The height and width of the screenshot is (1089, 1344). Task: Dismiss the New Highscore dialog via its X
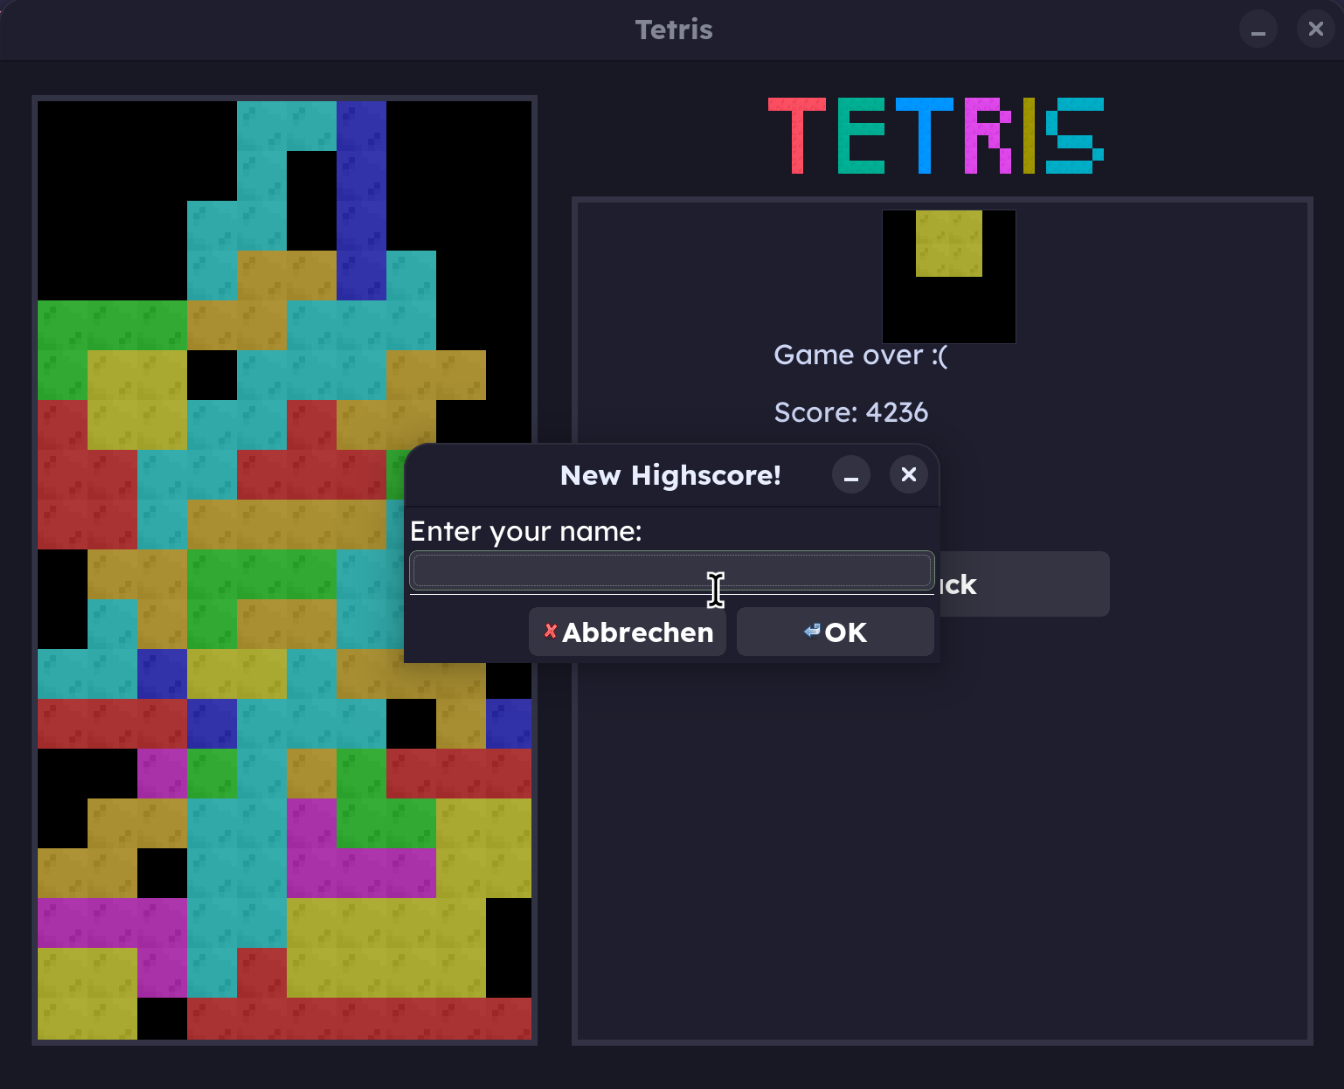coord(909,475)
